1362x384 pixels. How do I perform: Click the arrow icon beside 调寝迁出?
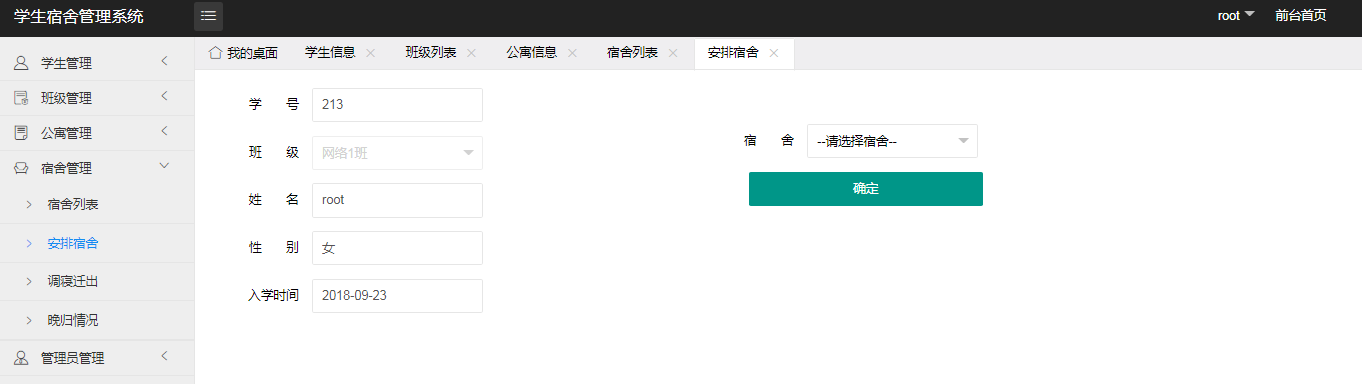[29, 282]
